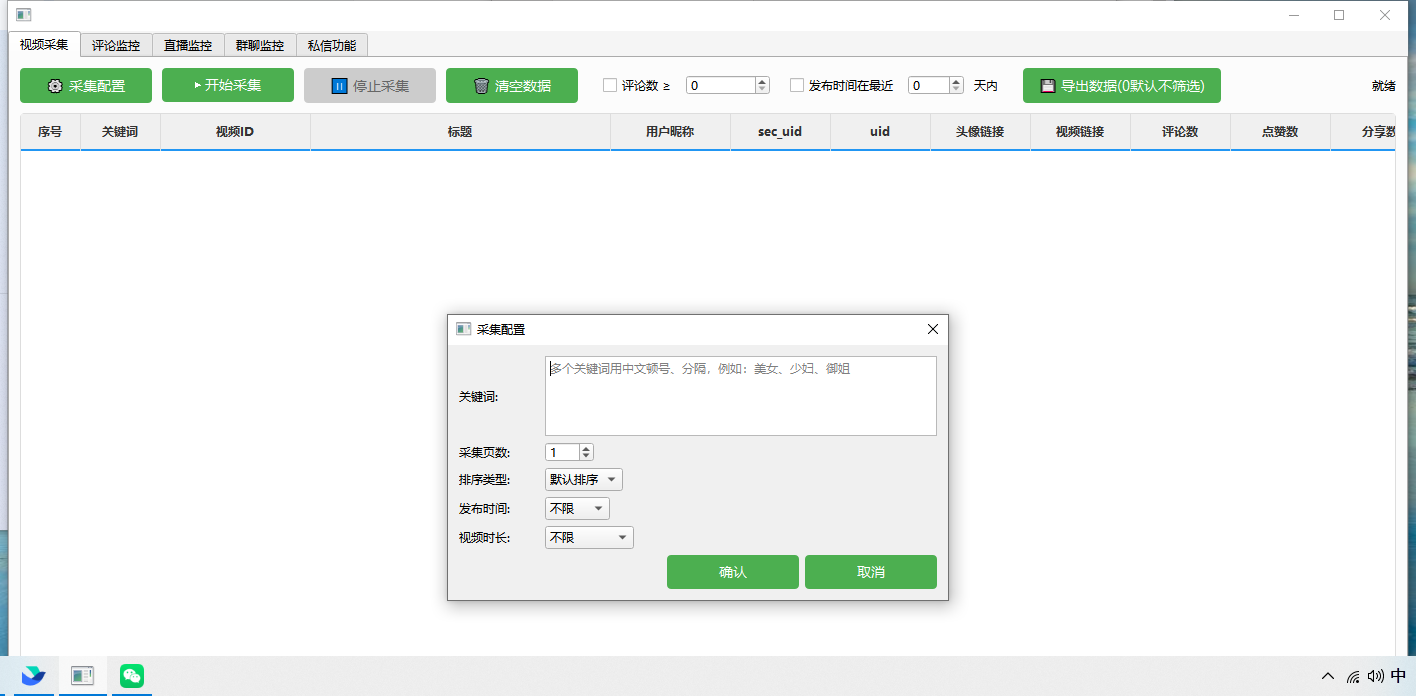Click the trash icon on 清空数据 button
The image size is (1416, 696).
pyautogui.click(x=481, y=86)
